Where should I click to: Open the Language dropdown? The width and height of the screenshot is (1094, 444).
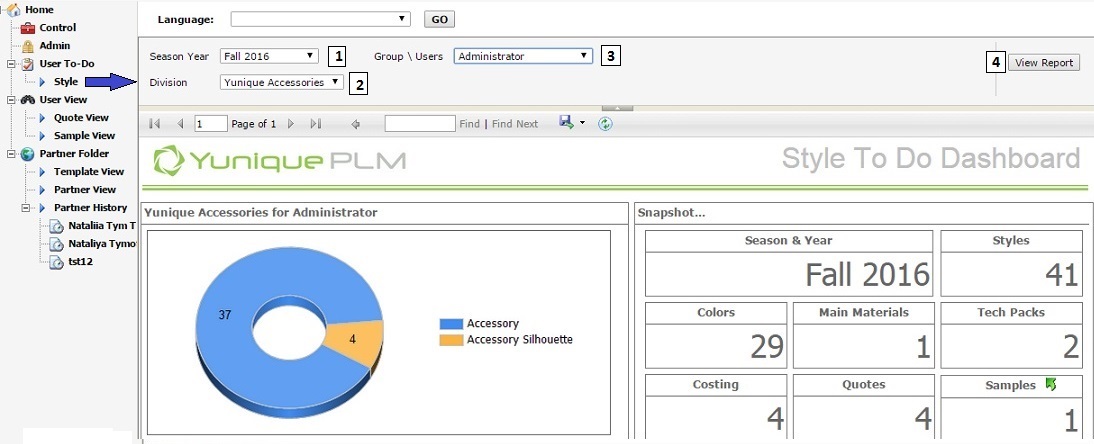coord(320,19)
